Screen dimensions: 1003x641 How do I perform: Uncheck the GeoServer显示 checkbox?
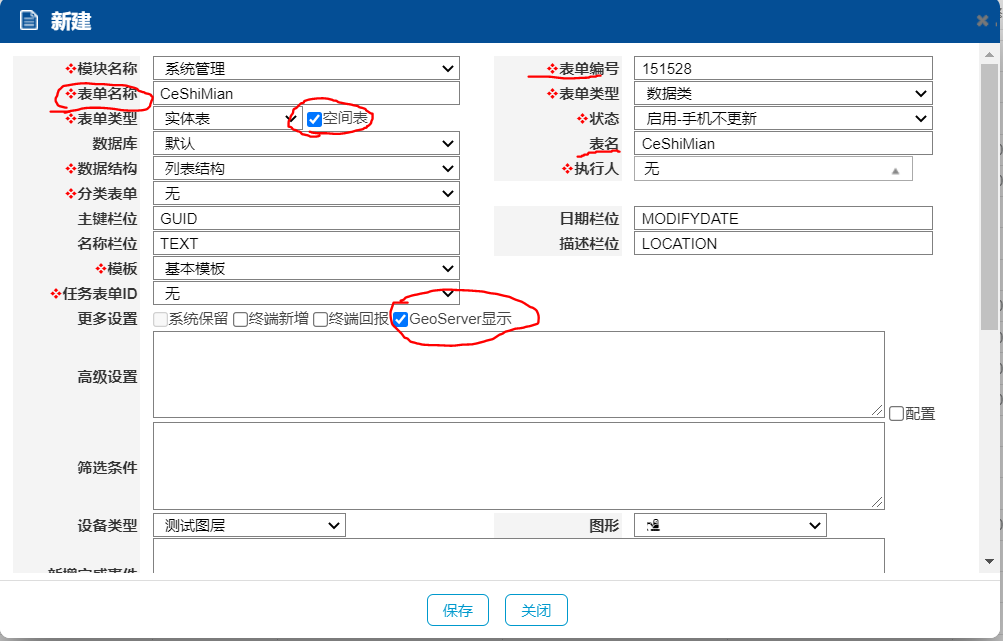pos(401,320)
